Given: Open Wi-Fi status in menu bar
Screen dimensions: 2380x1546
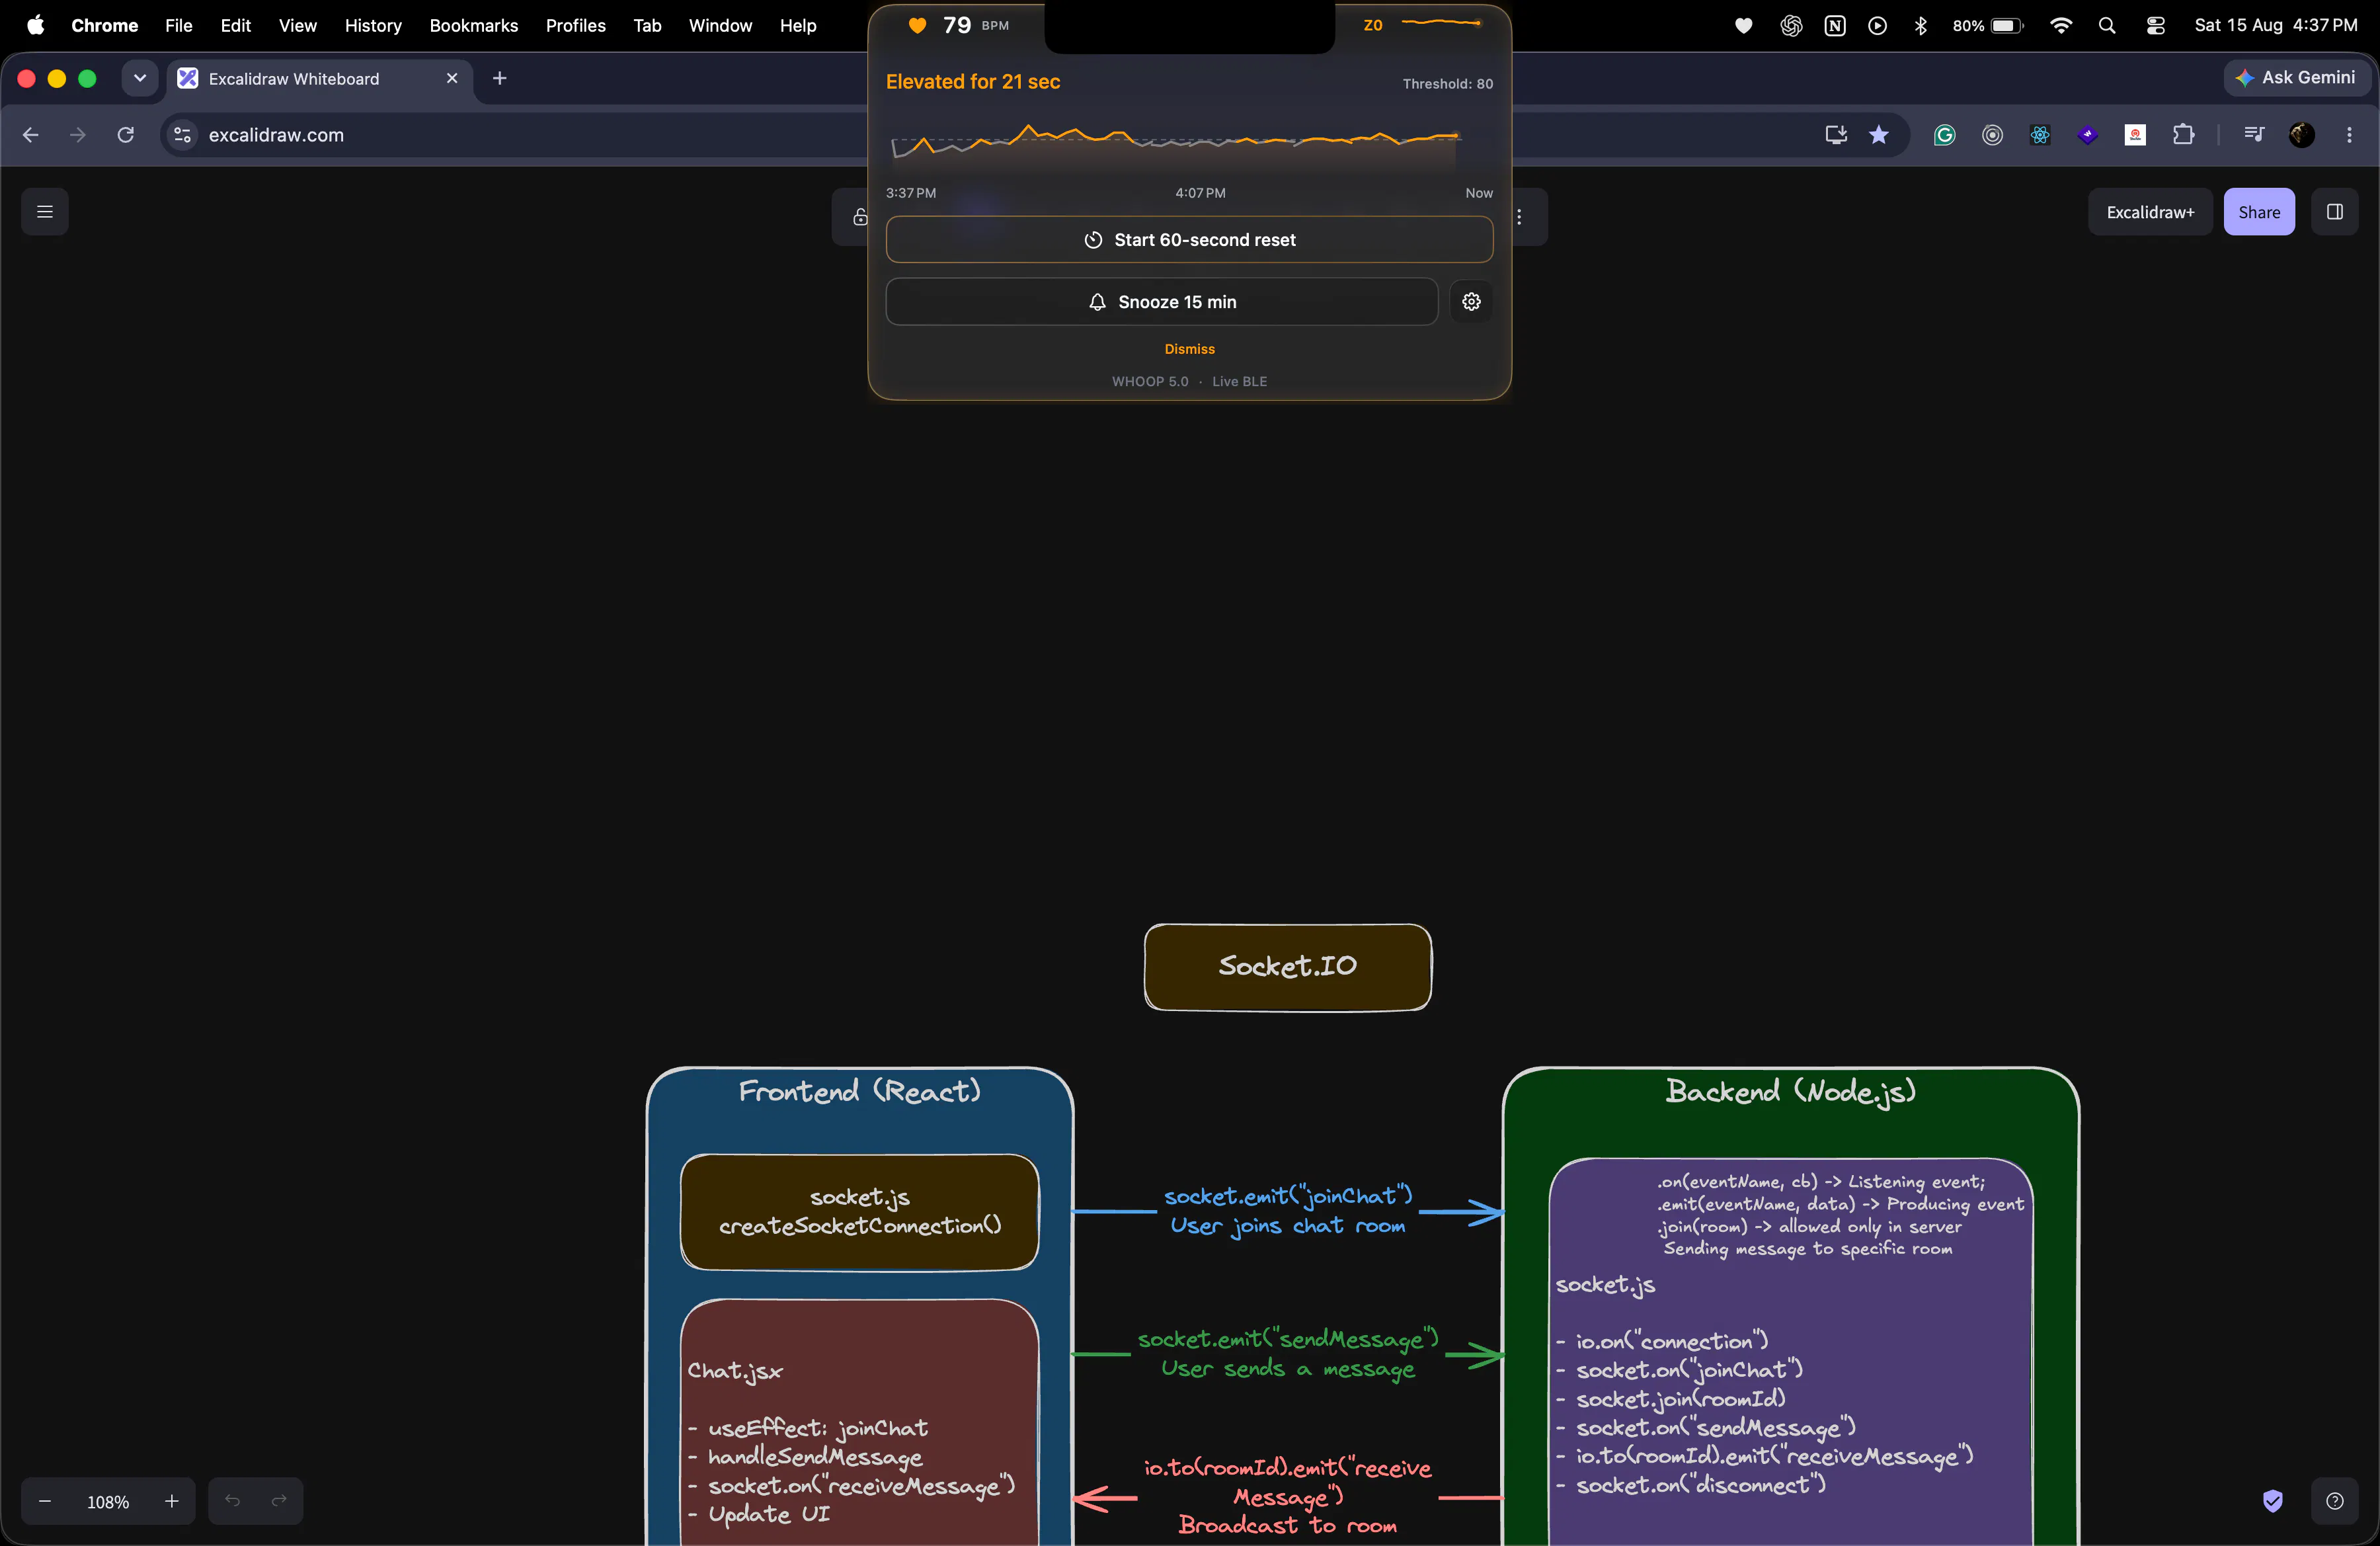Looking at the screenshot, I should click(2061, 26).
